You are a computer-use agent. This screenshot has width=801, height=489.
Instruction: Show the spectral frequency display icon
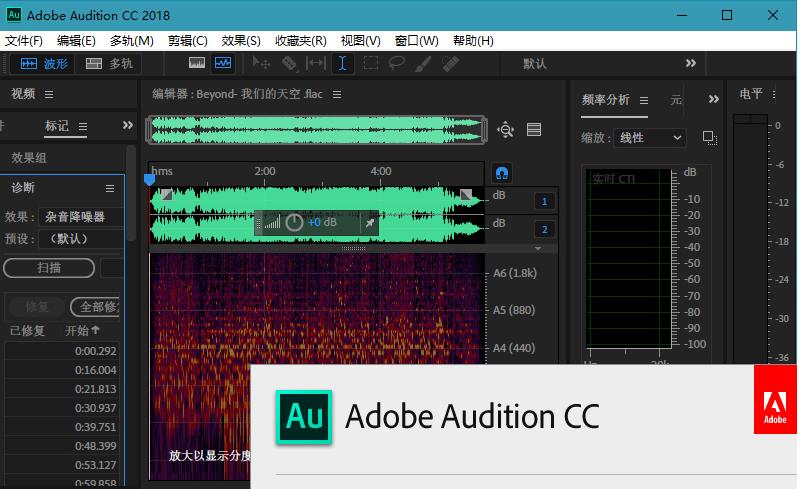197,63
